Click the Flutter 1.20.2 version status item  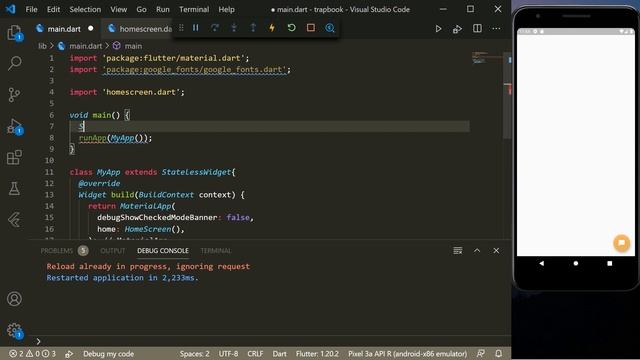317,354
